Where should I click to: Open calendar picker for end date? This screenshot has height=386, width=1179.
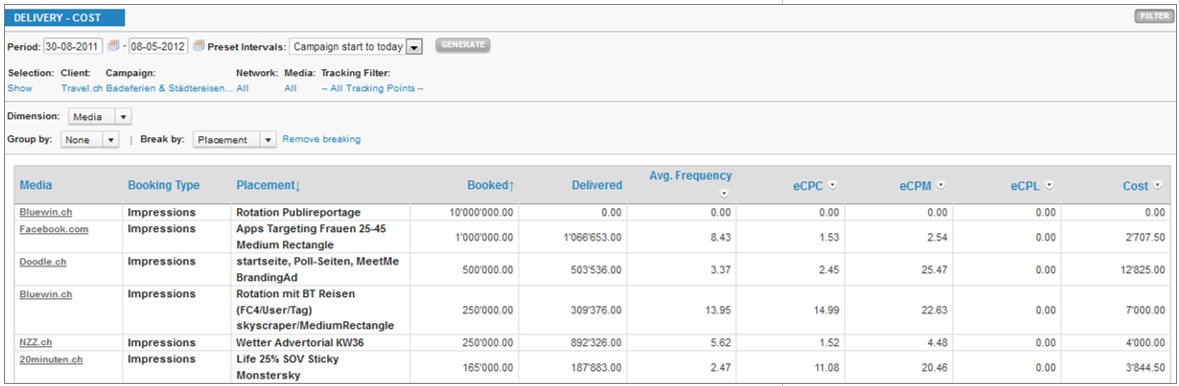(x=199, y=46)
